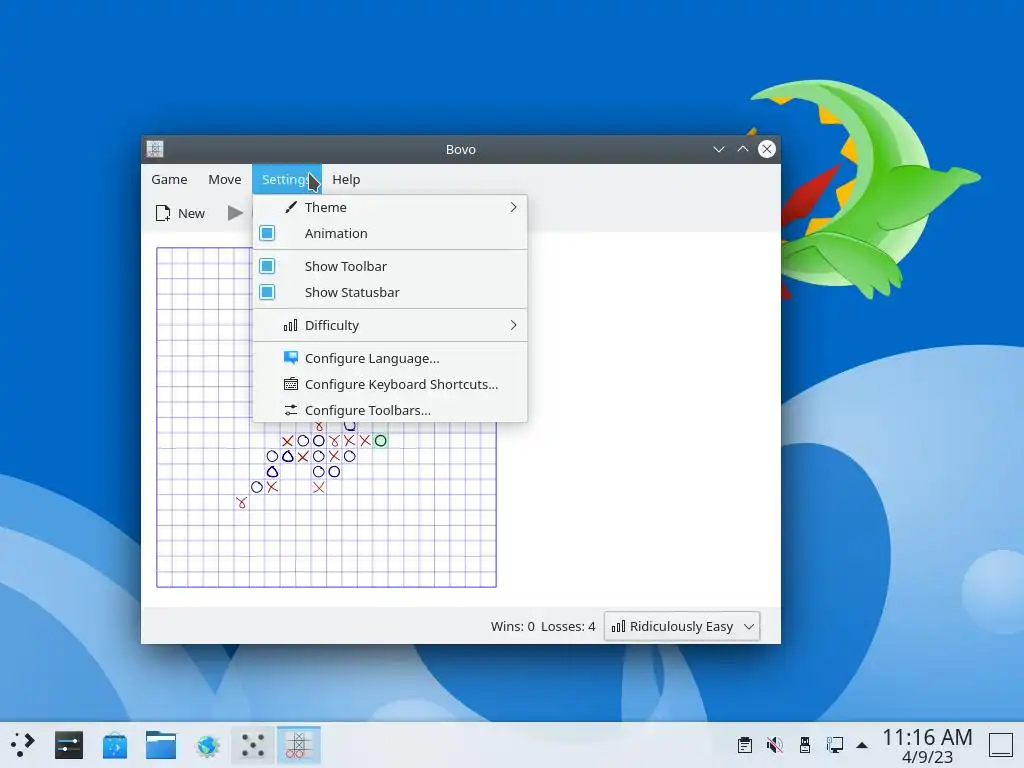Click the difficulty combo box chevron
The height and width of the screenshot is (768, 1024).
coord(749,626)
